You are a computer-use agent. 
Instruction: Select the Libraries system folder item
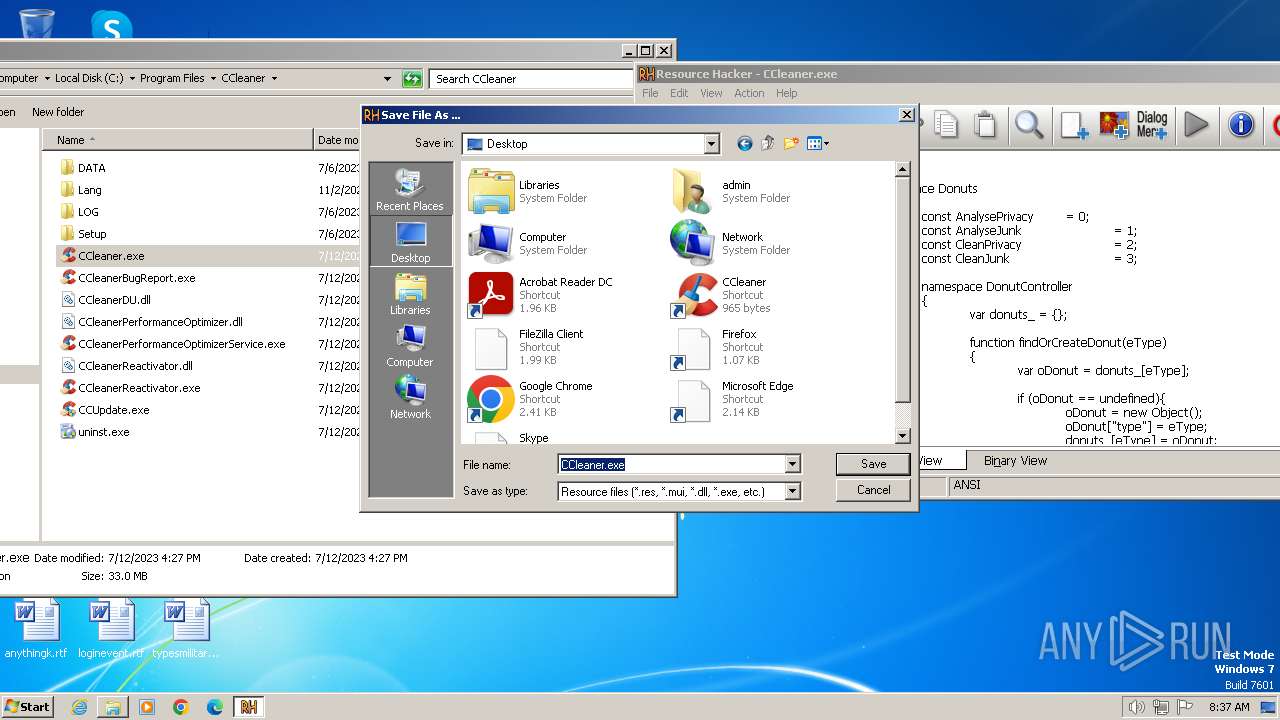click(x=528, y=190)
